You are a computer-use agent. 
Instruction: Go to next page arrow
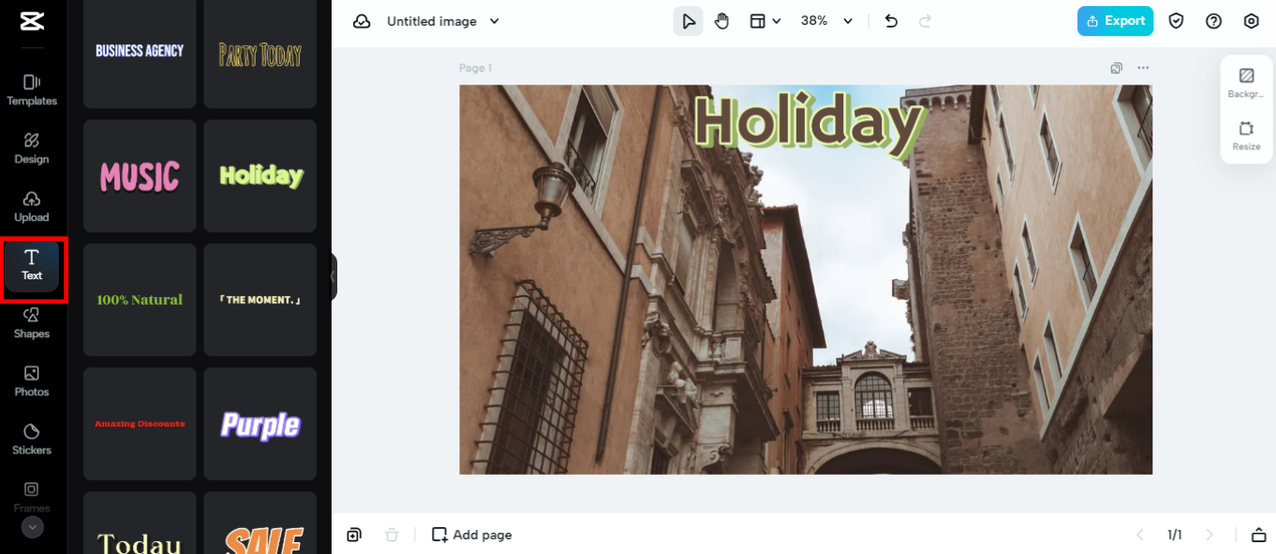pyautogui.click(x=1210, y=535)
